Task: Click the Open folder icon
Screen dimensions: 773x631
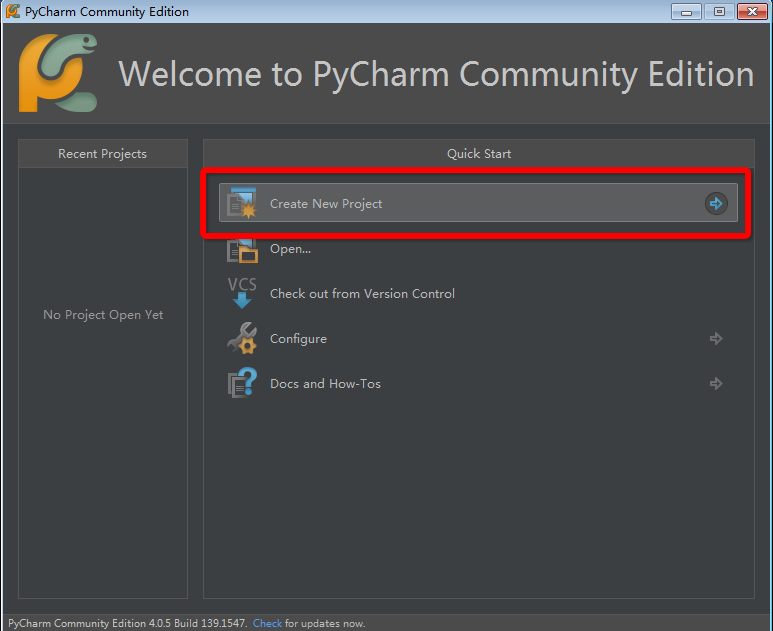Action: 242,250
